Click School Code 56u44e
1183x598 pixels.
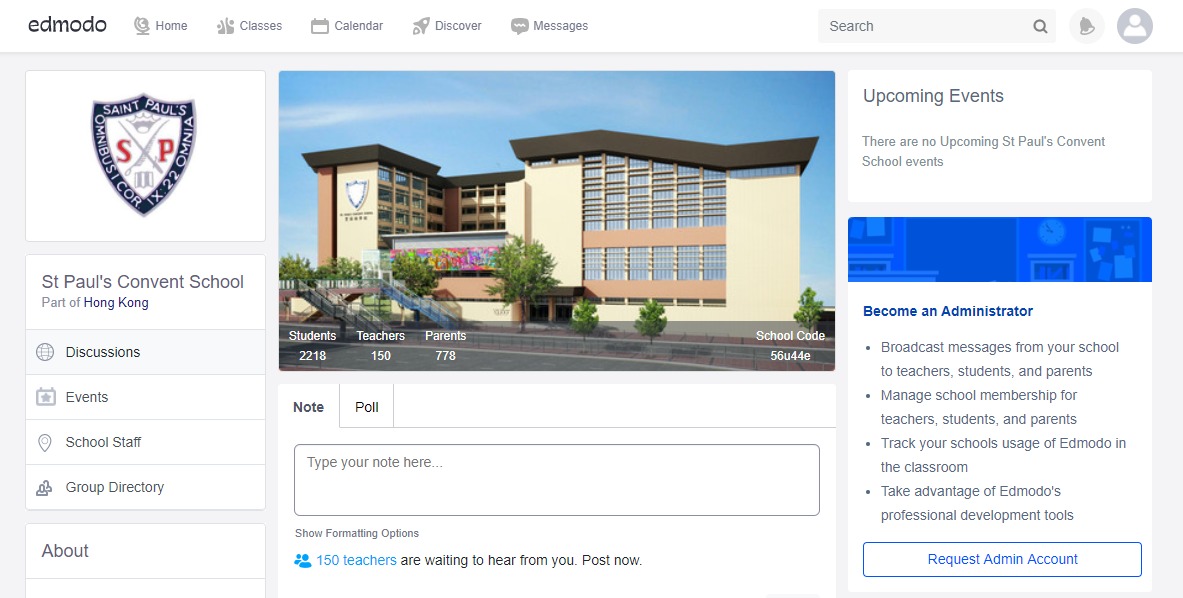(x=791, y=355)
